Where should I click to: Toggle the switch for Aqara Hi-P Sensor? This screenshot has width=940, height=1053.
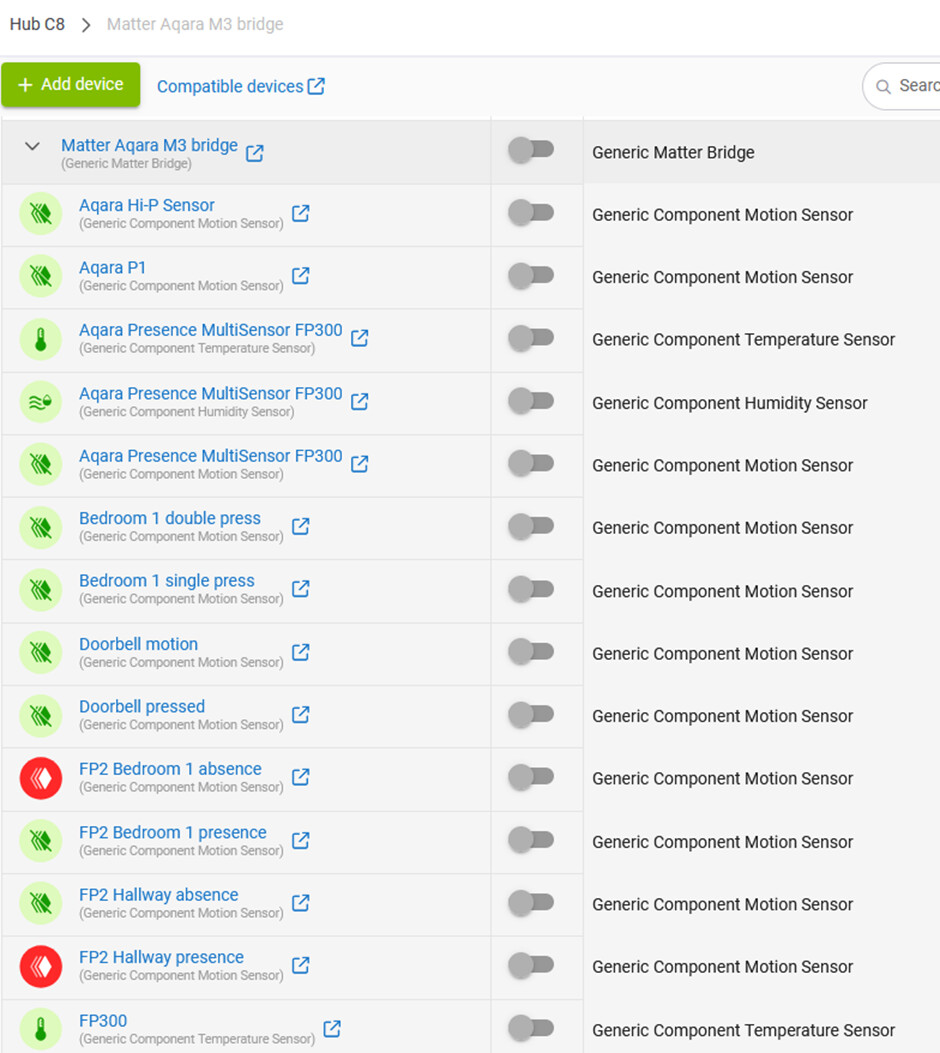tap(531, 212)
